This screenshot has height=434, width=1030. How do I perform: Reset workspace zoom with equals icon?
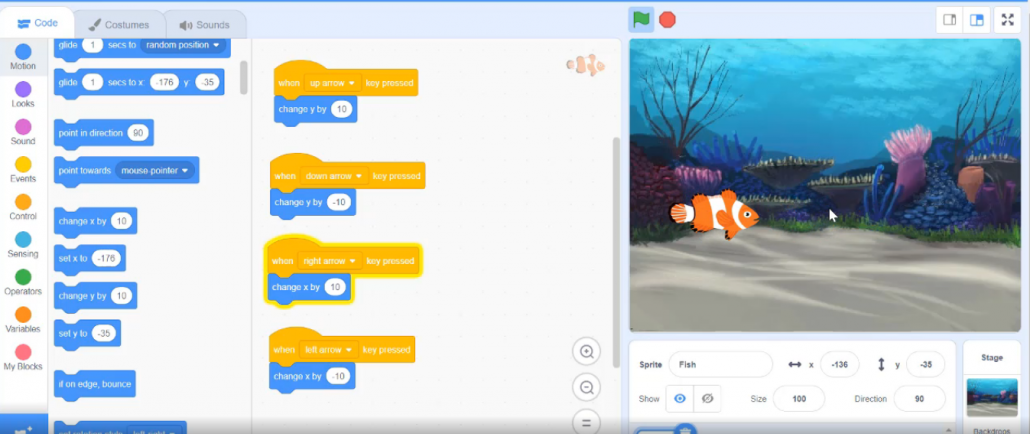(x=587, y=421)
